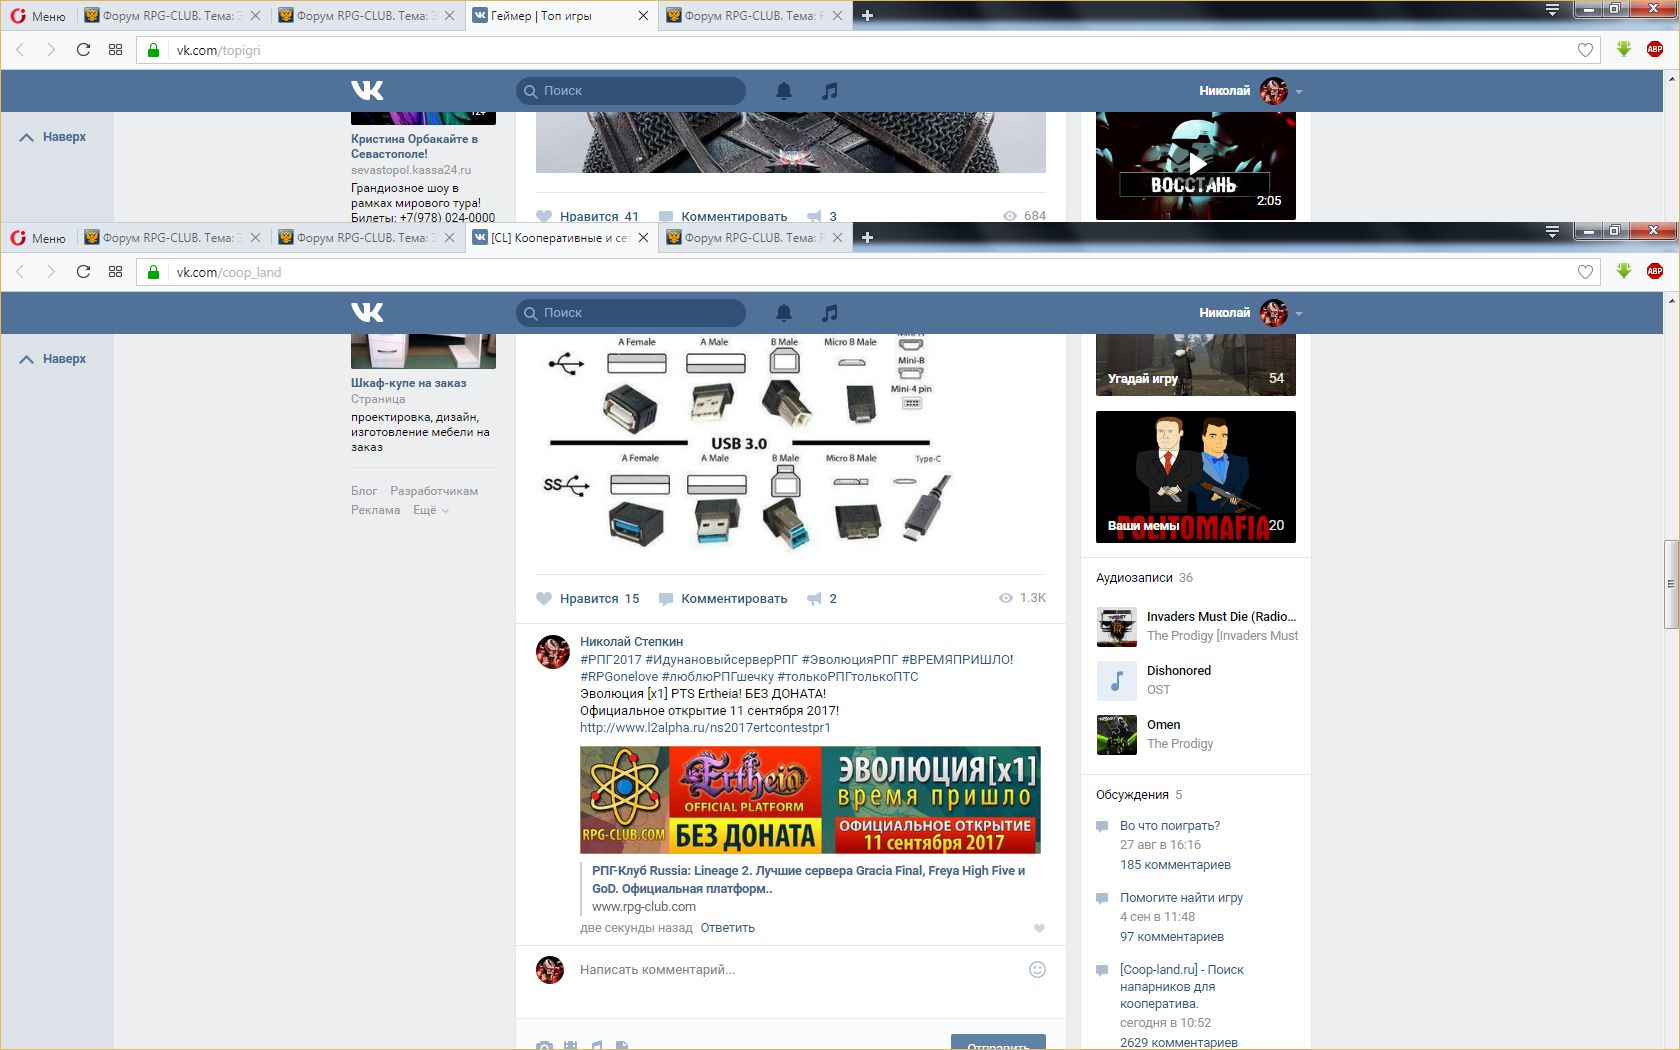The height and width of the screenshot is (1050, 1680).
Task: Open l2alpha.ru link in the comment
Action: pos(705,728)
